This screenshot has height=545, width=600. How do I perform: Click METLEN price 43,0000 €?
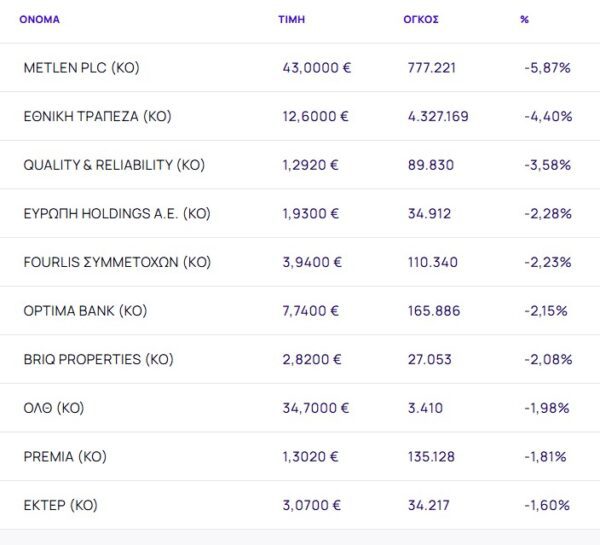(x=316, y=68)
